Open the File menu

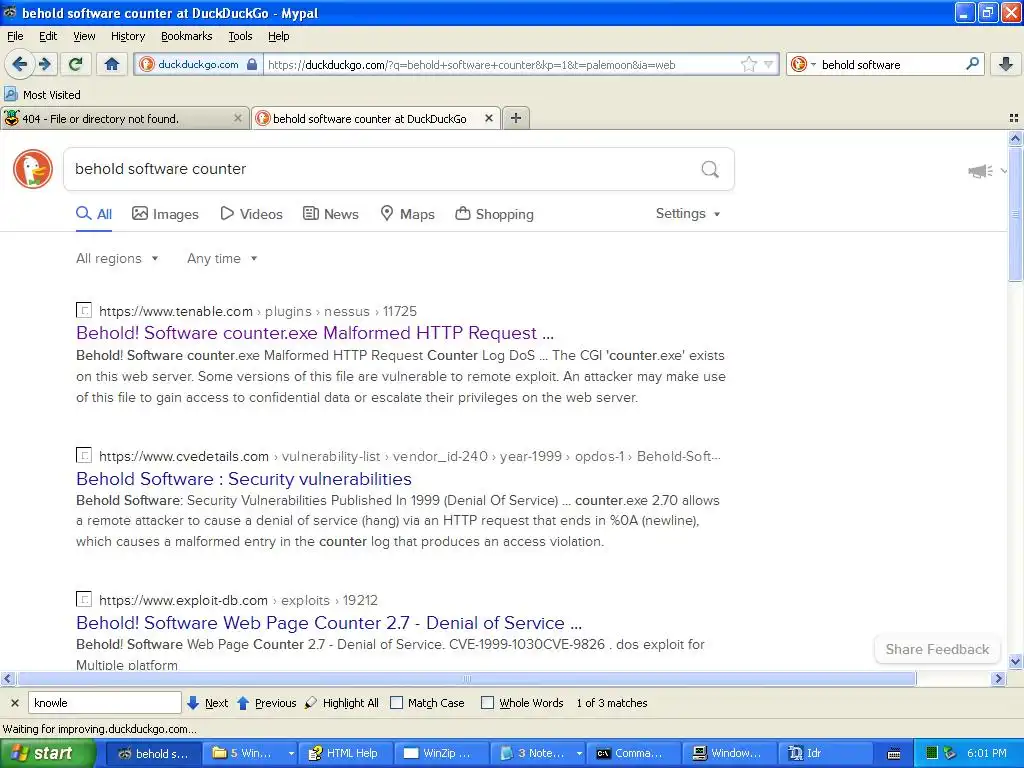coord(15,36)
